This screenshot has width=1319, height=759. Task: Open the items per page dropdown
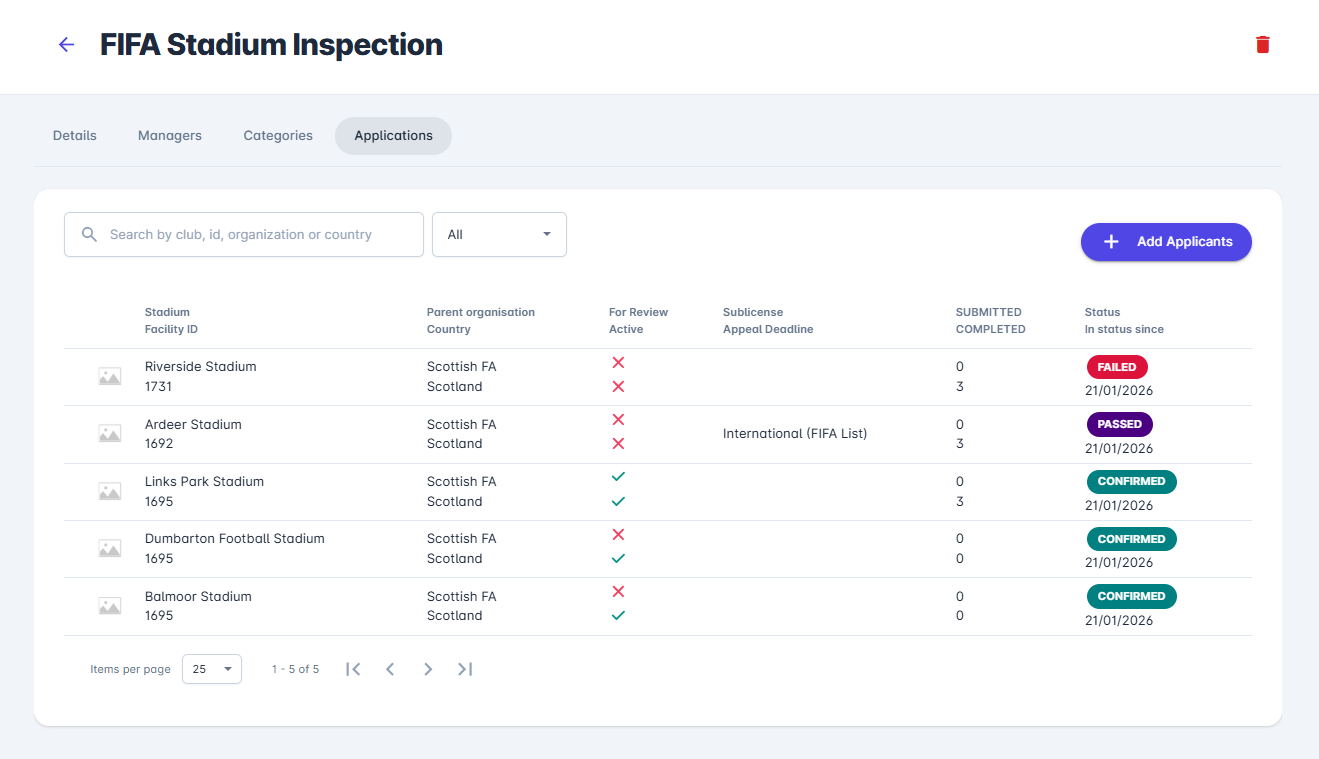(211, 669)
